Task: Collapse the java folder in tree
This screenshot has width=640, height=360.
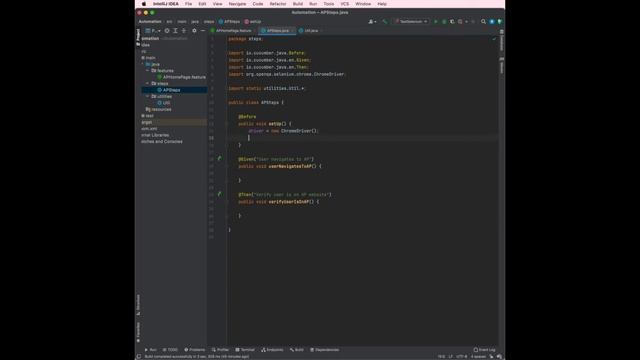Action: [143, 64]
